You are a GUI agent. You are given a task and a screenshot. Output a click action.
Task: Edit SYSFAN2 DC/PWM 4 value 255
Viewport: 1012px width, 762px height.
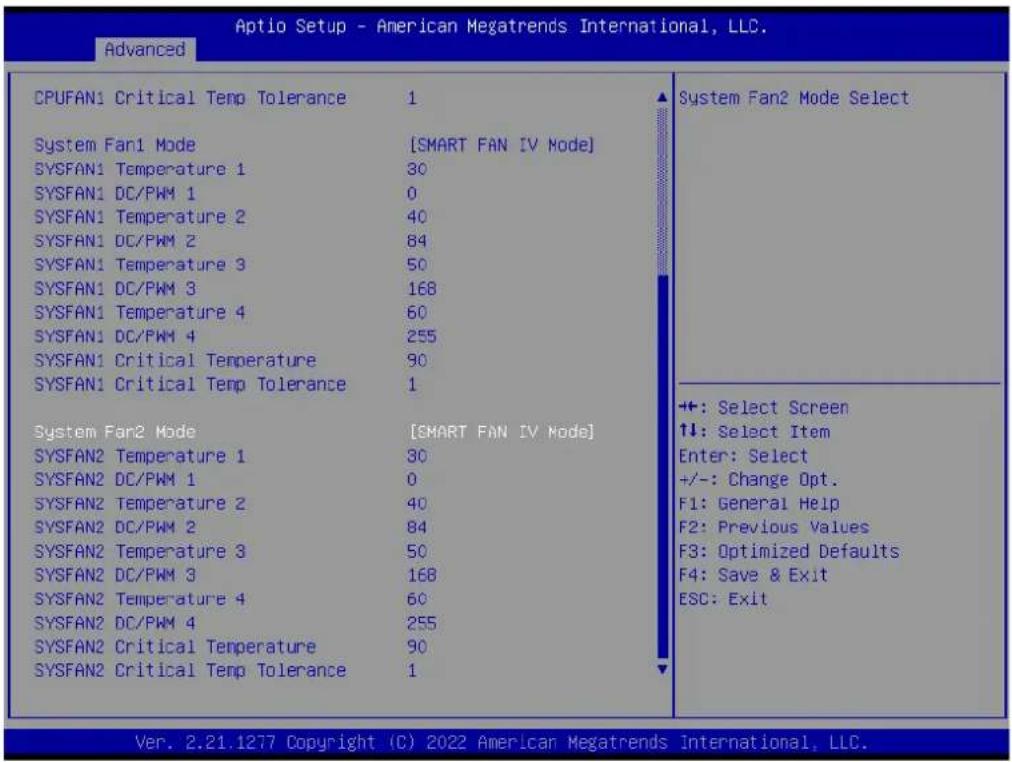click(x=422, y=623)
